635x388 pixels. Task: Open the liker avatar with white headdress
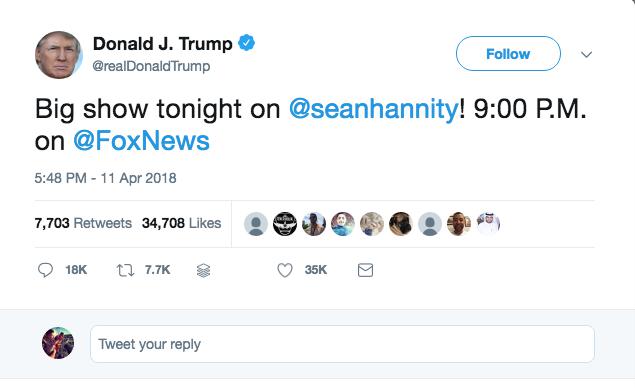pyautogui.click(x=488, y=224)
